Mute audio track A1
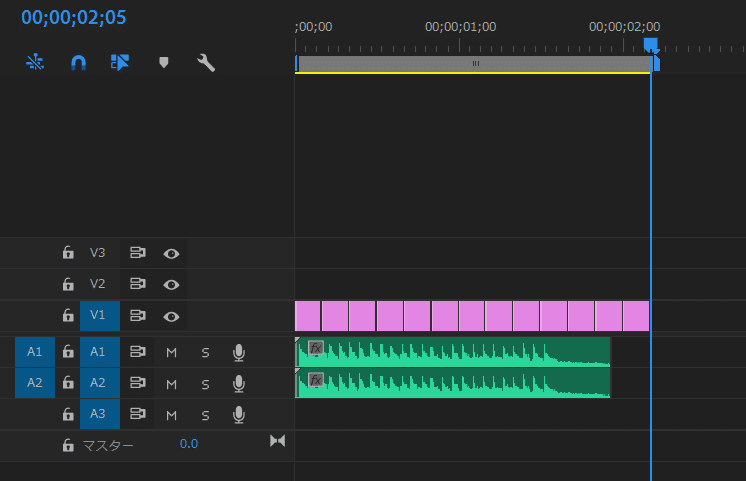 [x=171, y=352]
